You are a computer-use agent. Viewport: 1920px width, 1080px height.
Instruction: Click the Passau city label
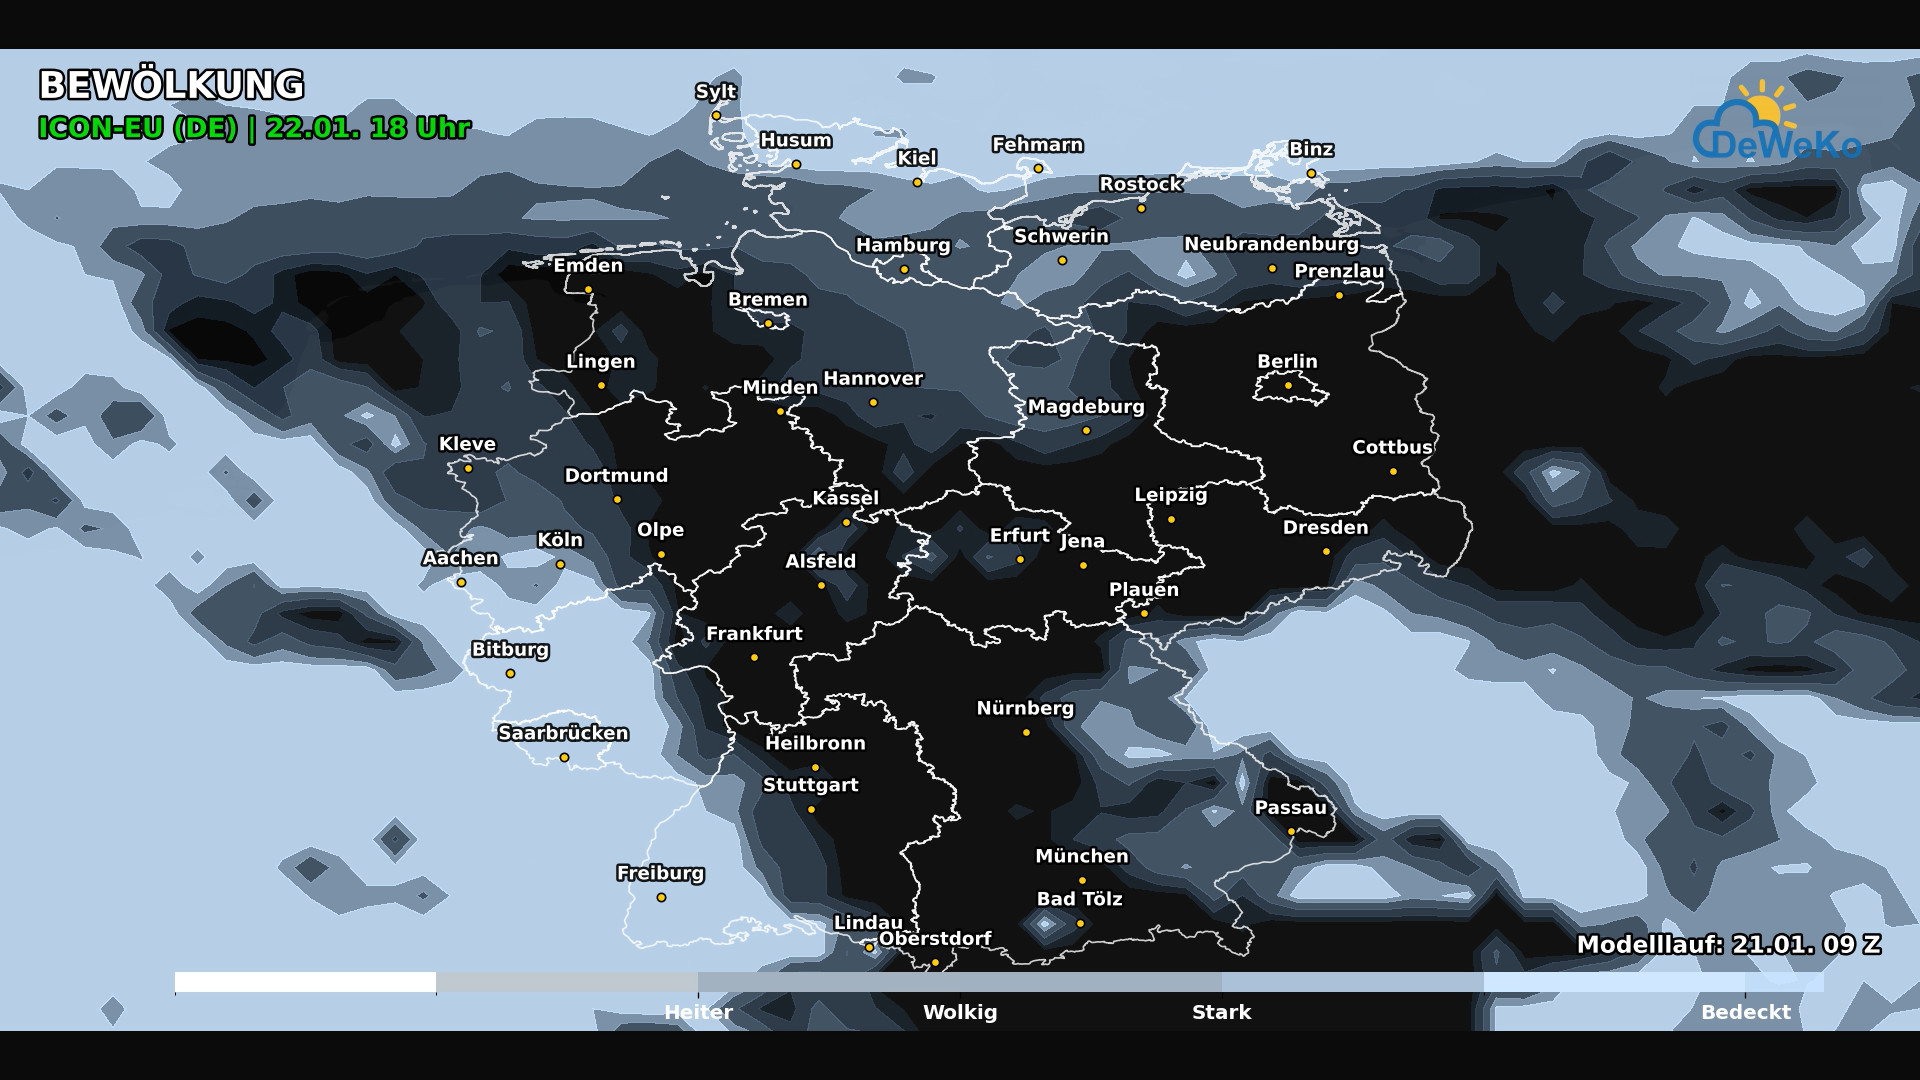point(1292,807)
